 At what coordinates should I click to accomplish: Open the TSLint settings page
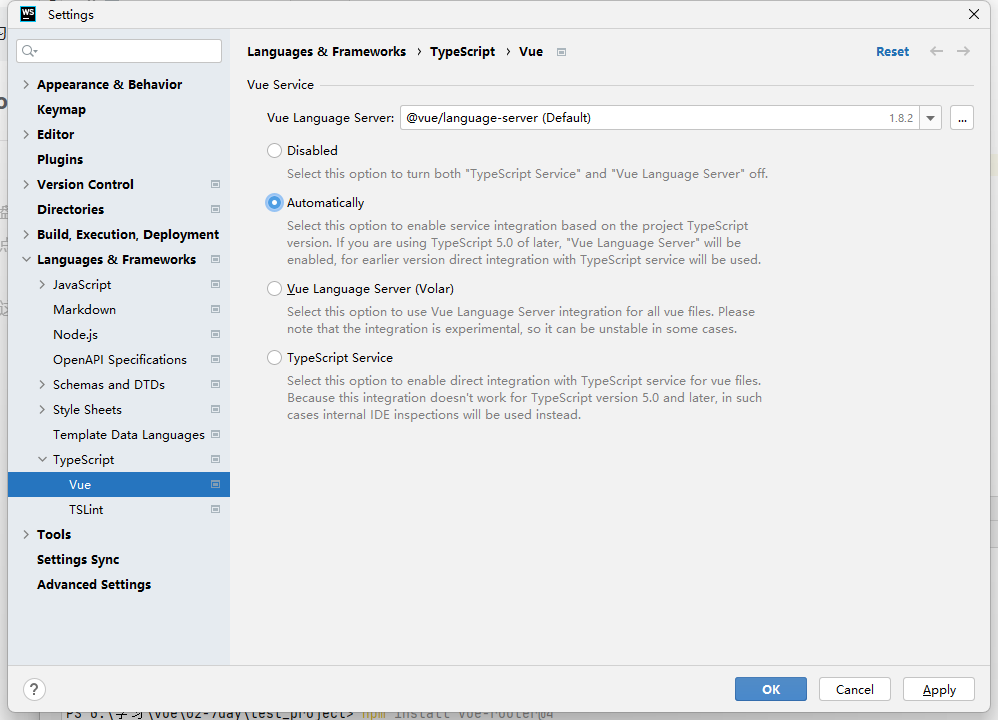tap(86, 510)
